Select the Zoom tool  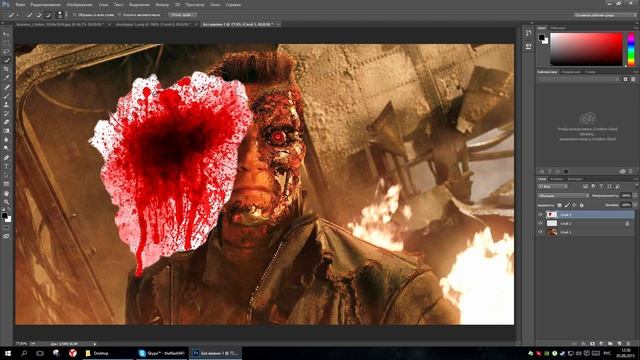[6, 202]
